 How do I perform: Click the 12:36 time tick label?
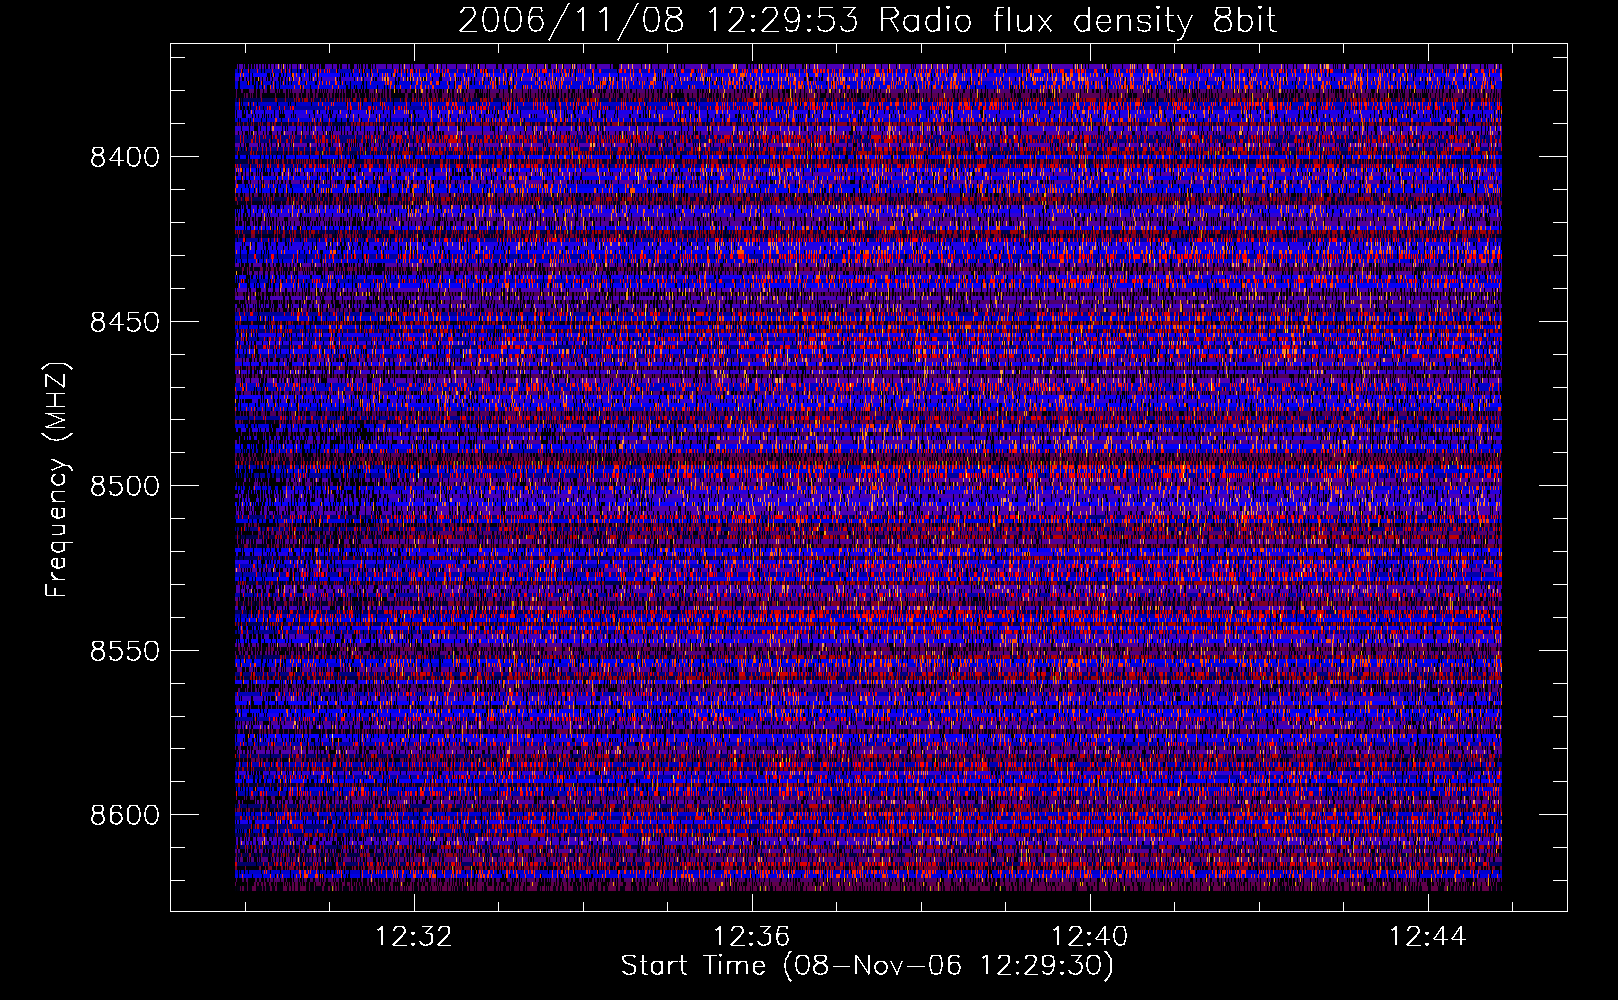point(751,937)
